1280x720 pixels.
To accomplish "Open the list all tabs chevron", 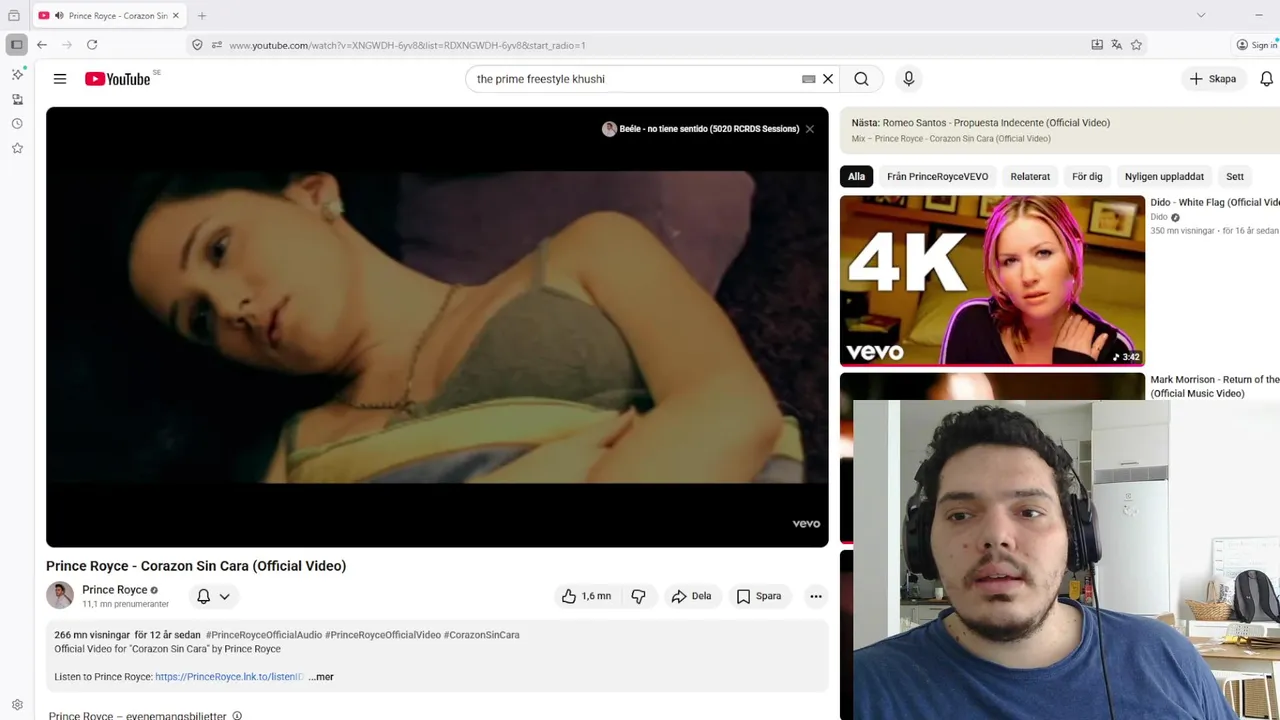I will click(1201, 15).
